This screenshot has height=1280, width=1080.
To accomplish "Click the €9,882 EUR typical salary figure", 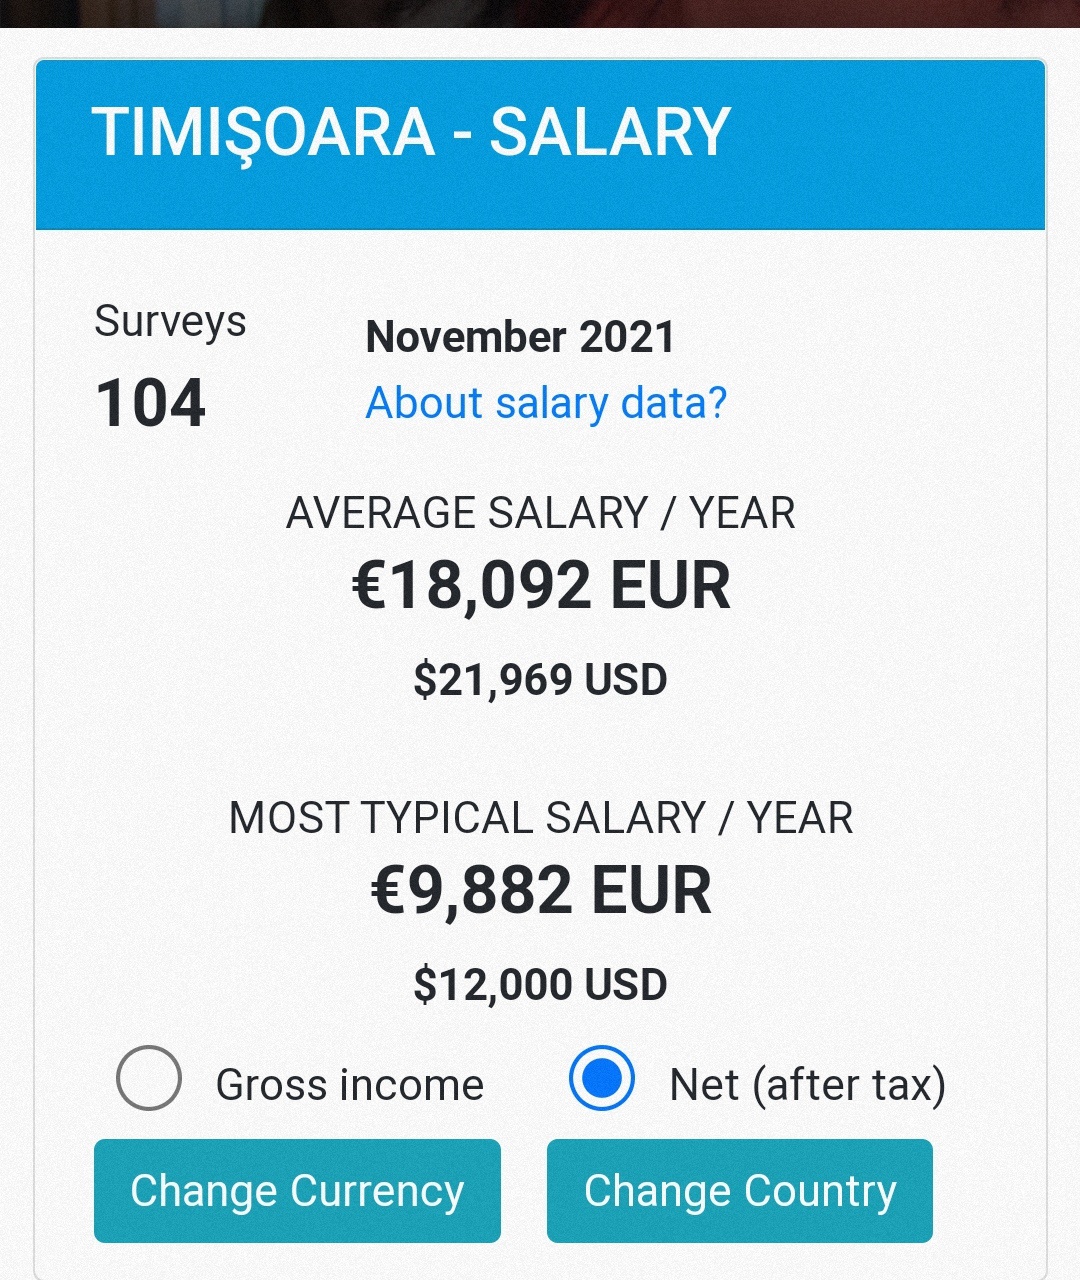I will tap(540, 890).
